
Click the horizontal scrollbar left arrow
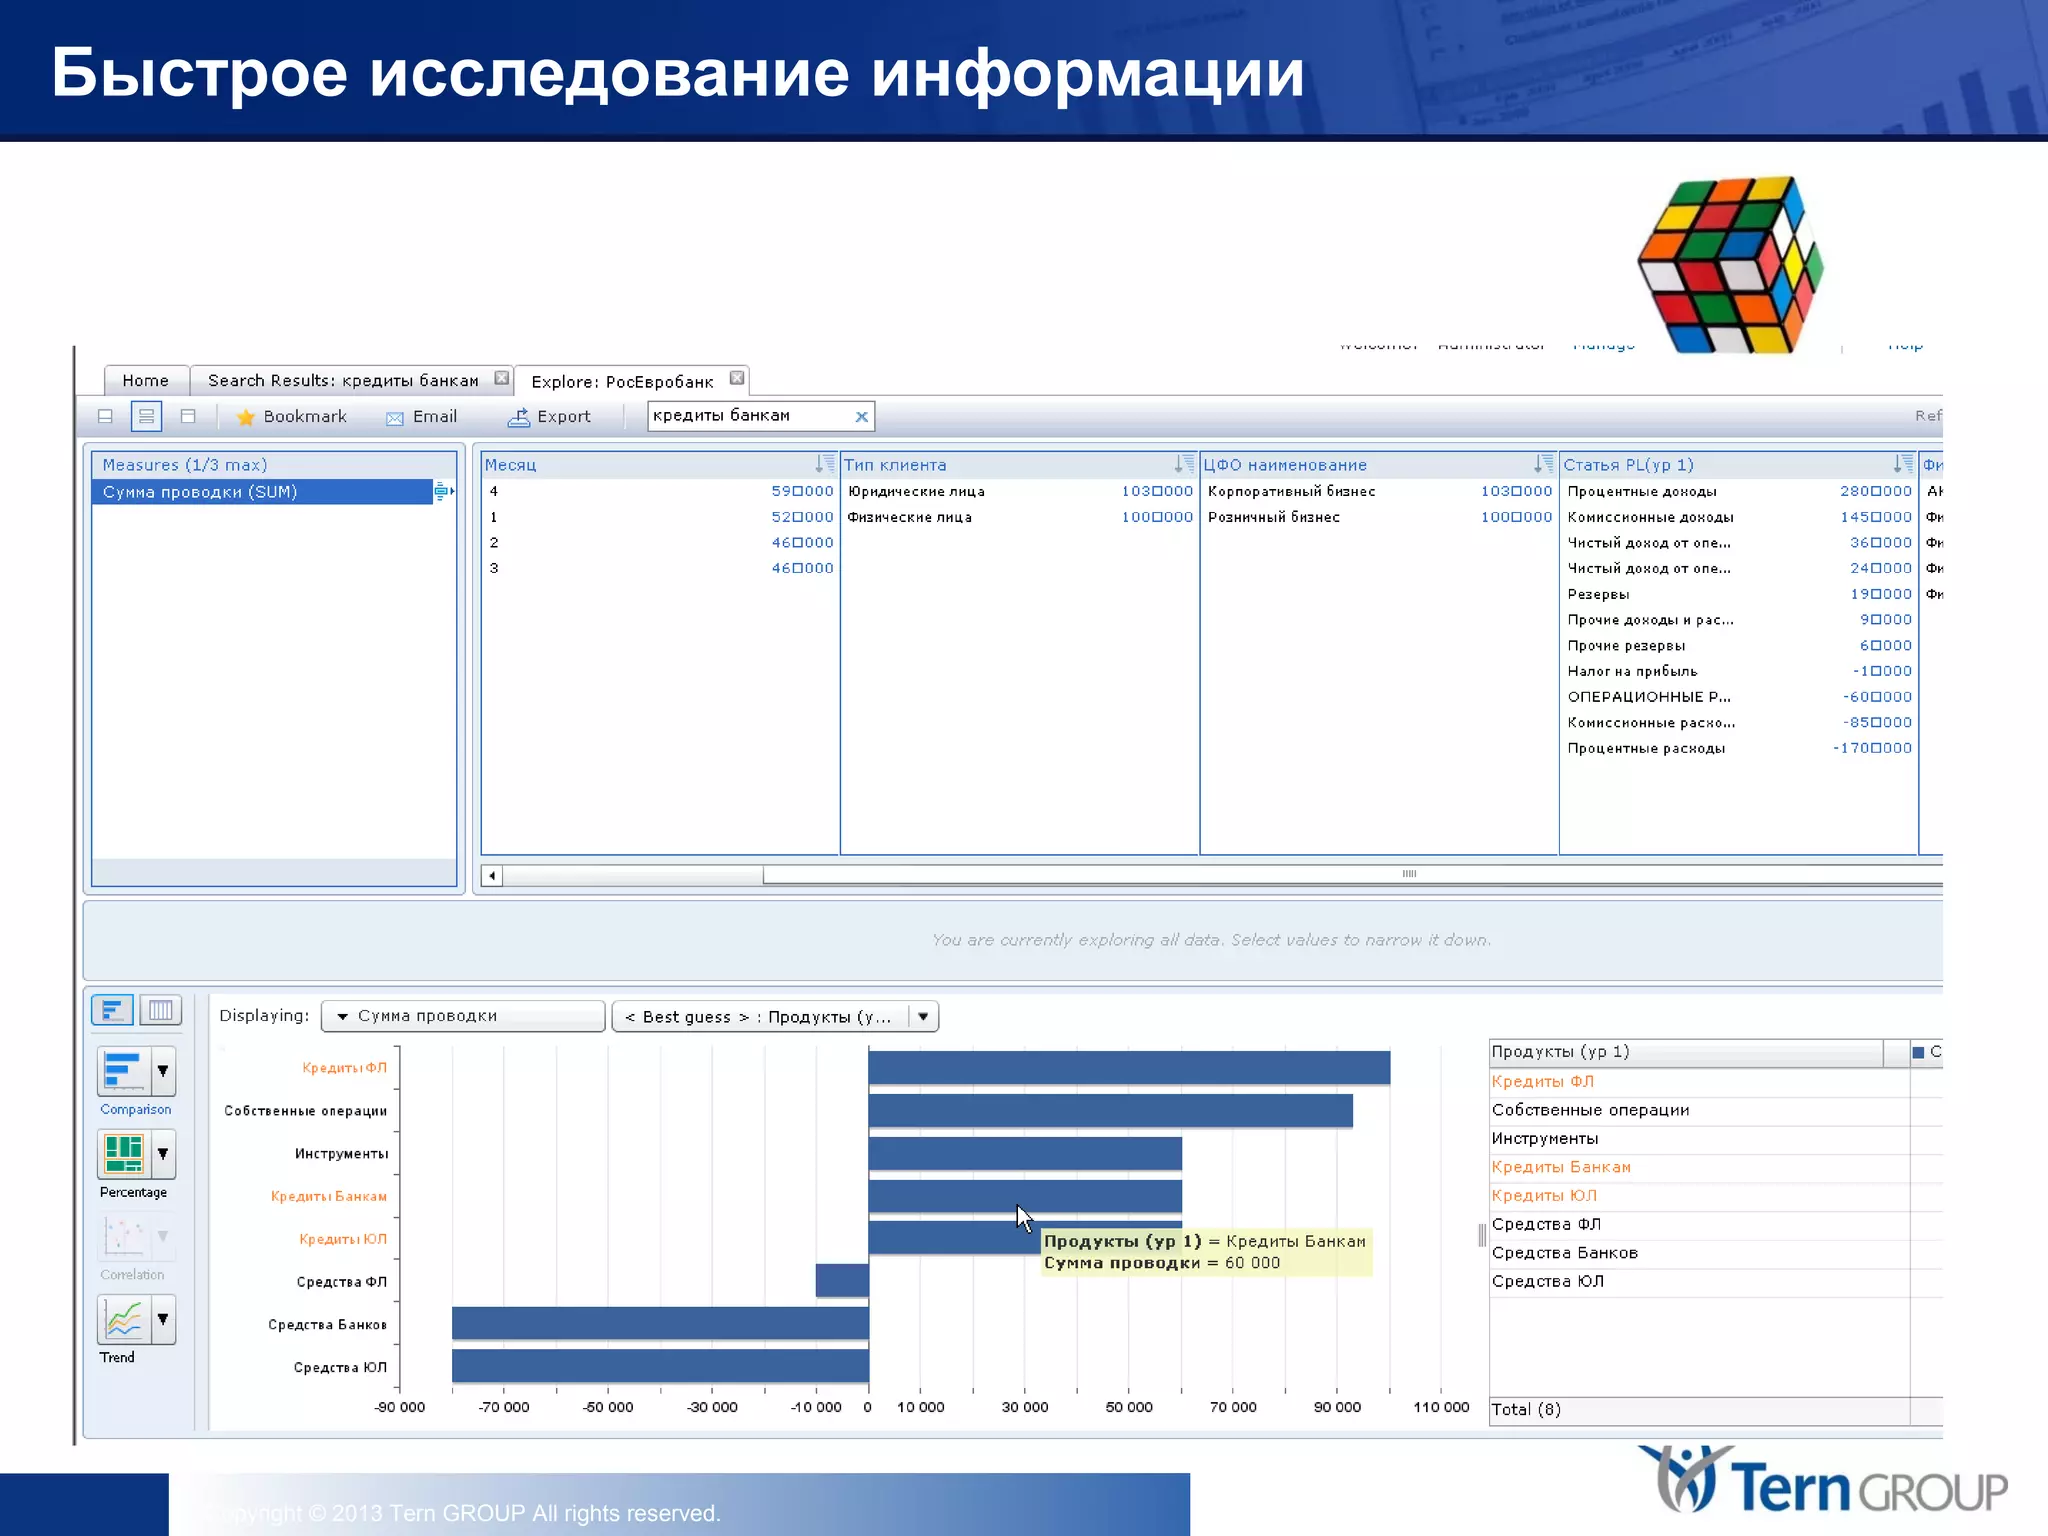[491, 876]
